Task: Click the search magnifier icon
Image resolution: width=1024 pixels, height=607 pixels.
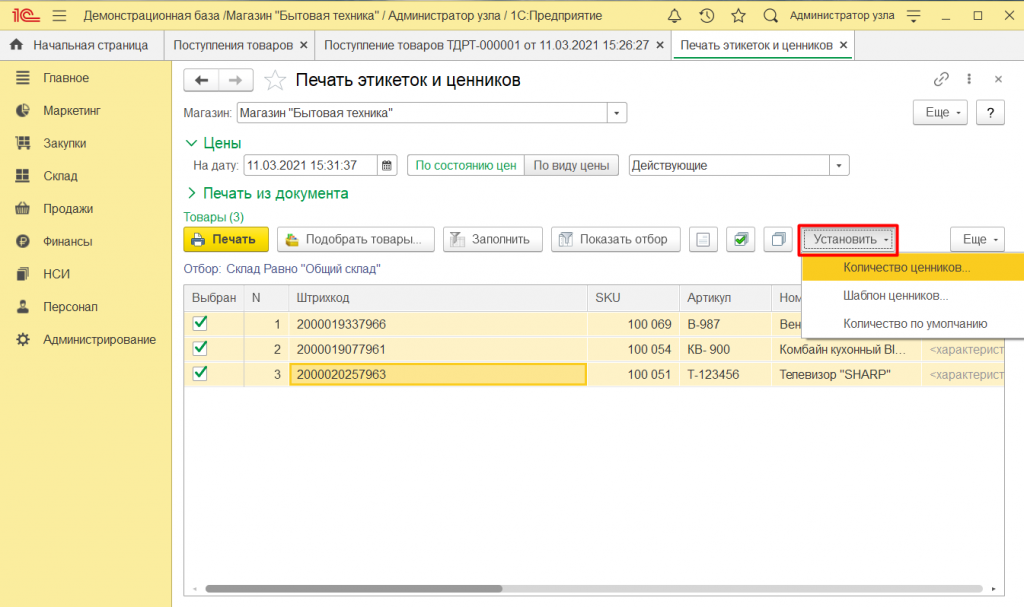Action: 770,16
